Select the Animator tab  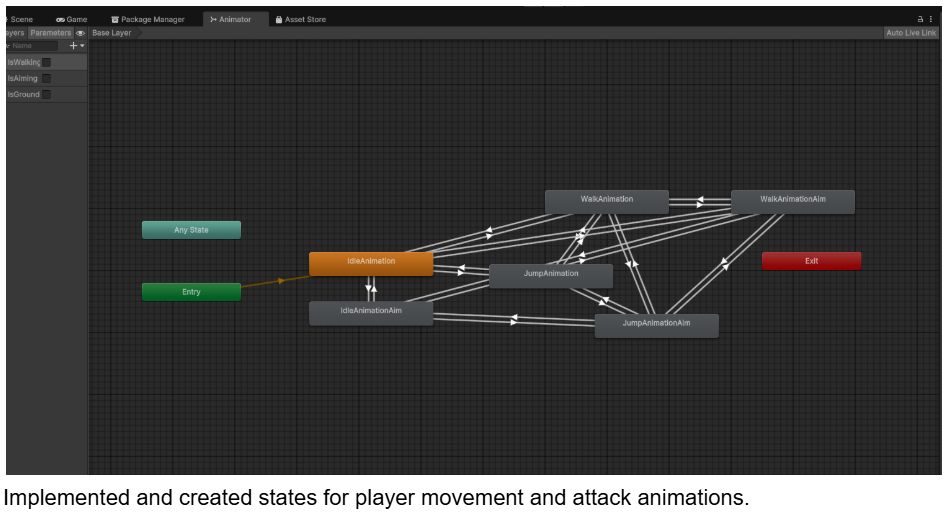(234, 19)
